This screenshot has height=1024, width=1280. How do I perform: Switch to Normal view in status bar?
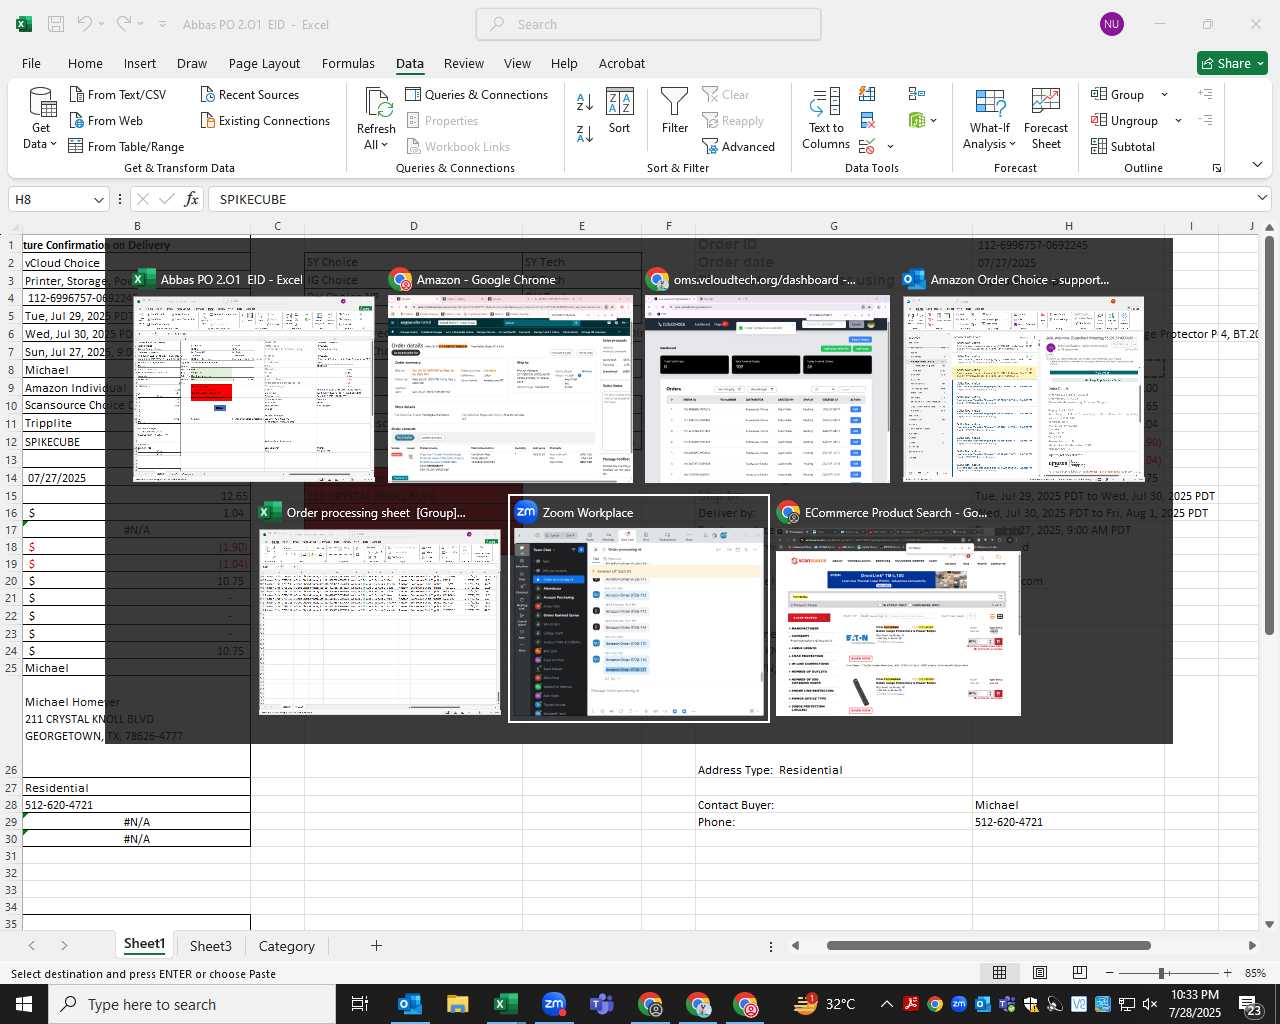[999, 973]
